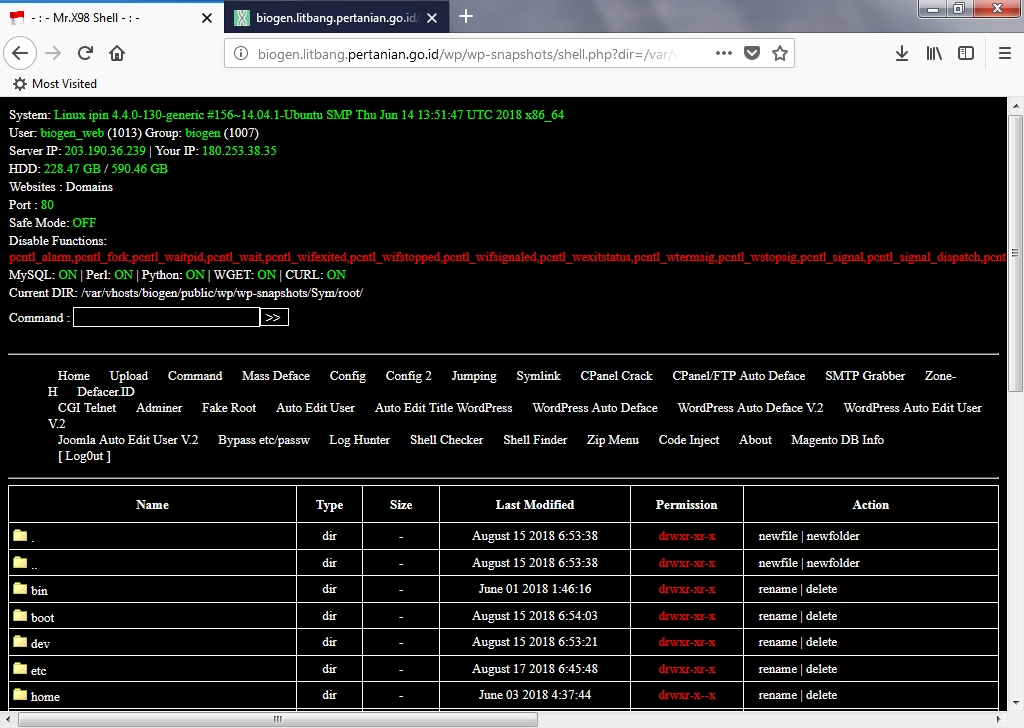The image size is (1024, 728).
Task: Click the Domains link next to Websites
Action: (89, 187)
